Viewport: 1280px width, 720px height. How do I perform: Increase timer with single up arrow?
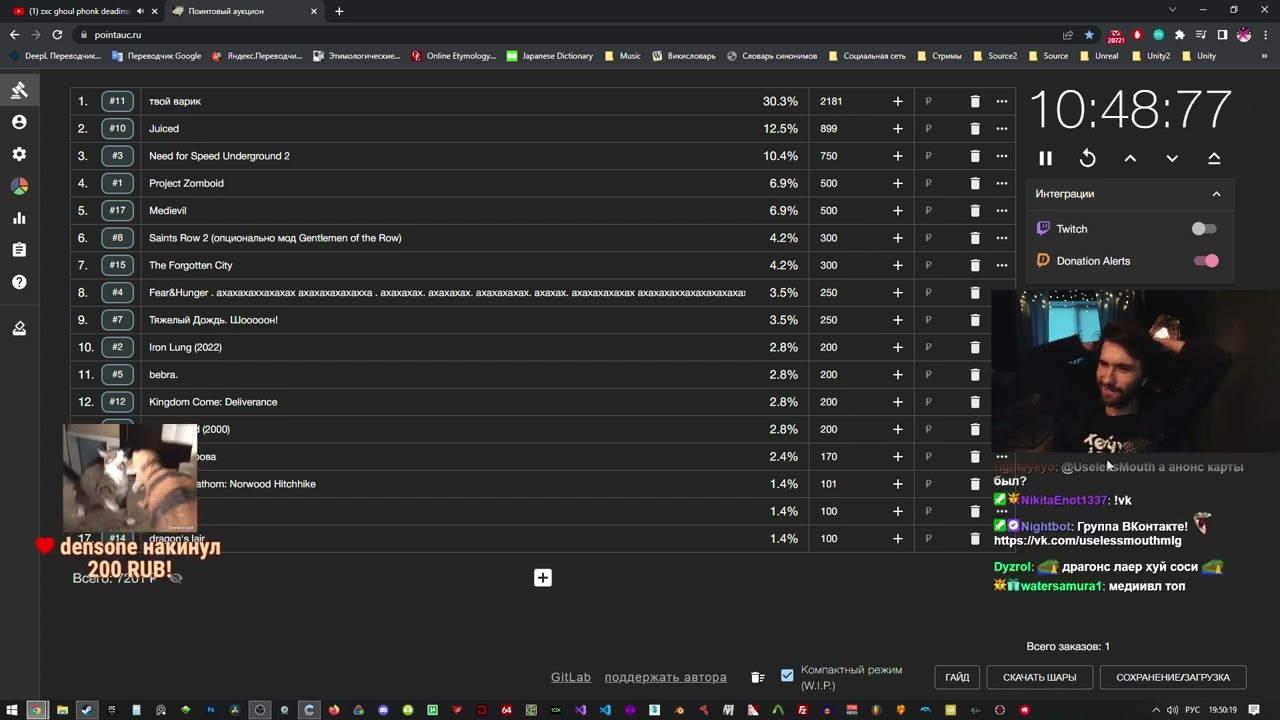pos(1130,158)
